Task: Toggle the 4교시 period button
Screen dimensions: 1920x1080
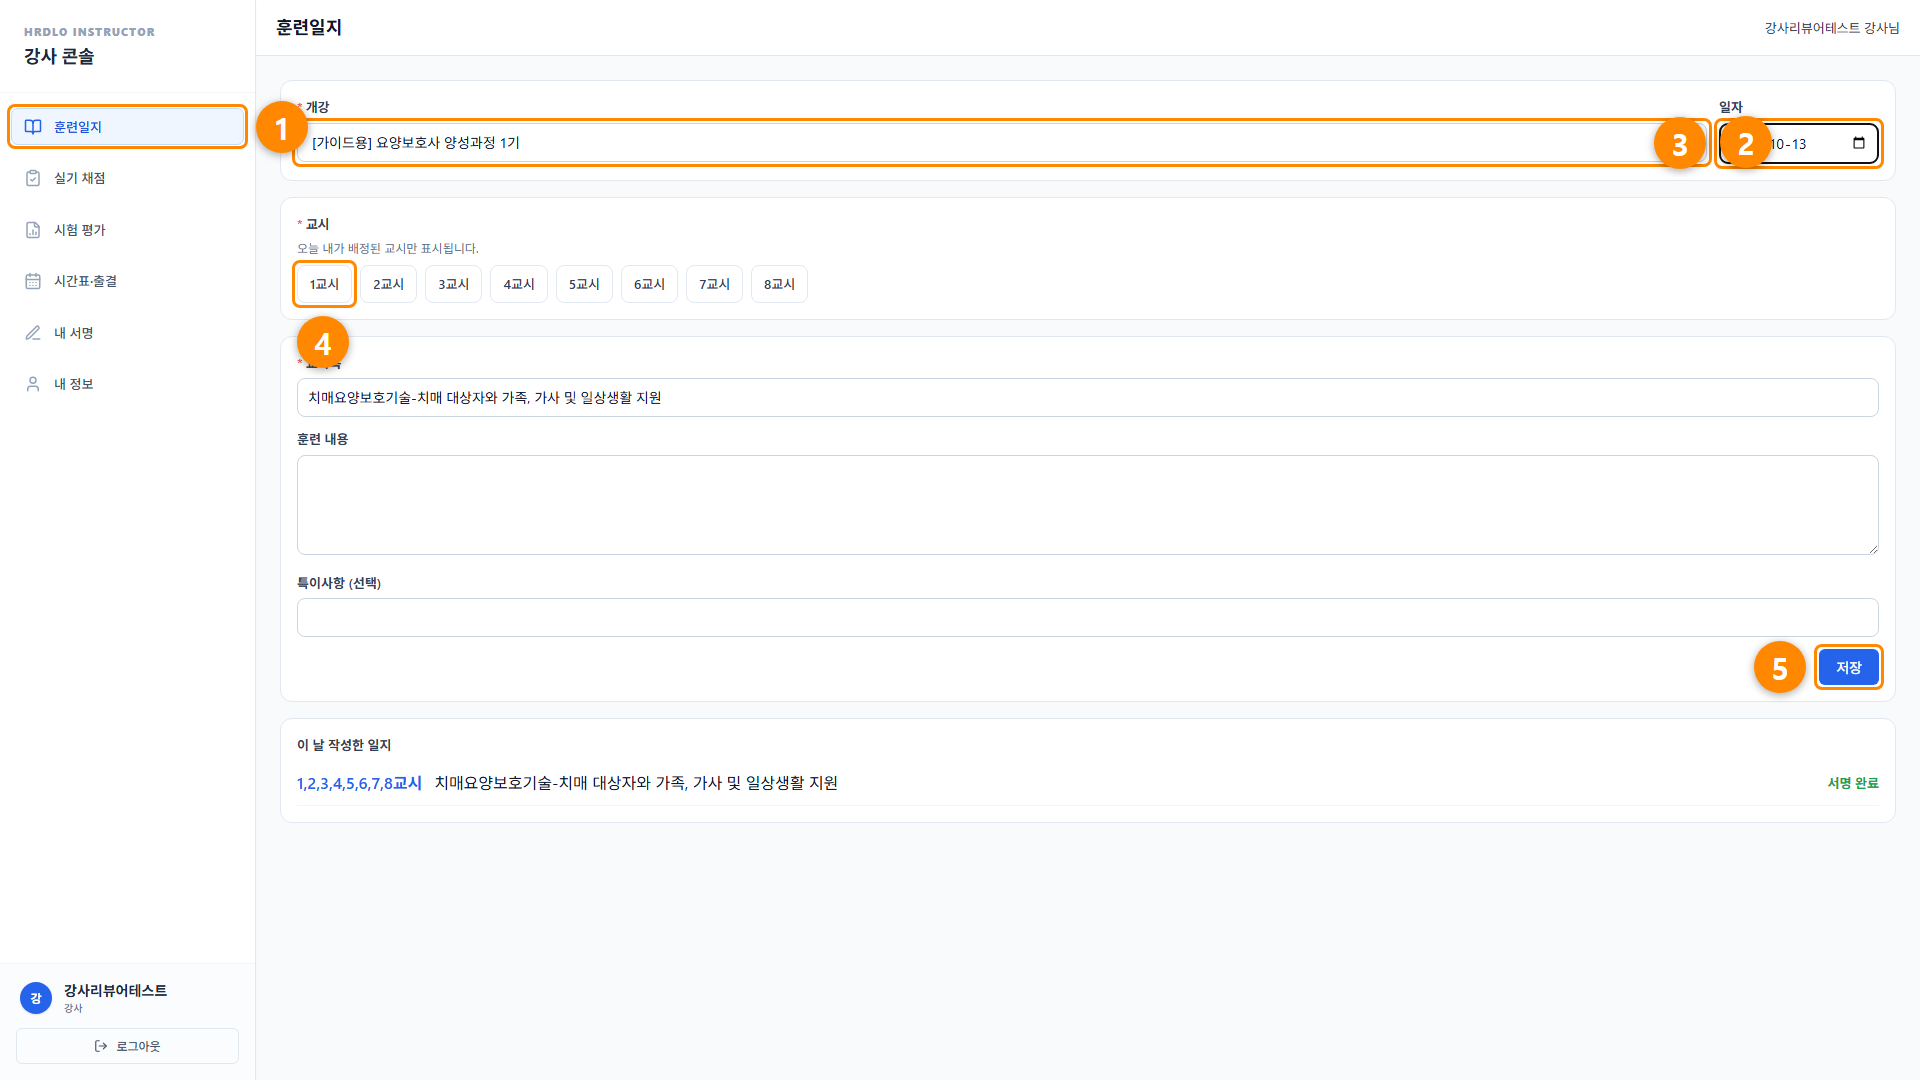Action: click(519, 284)
